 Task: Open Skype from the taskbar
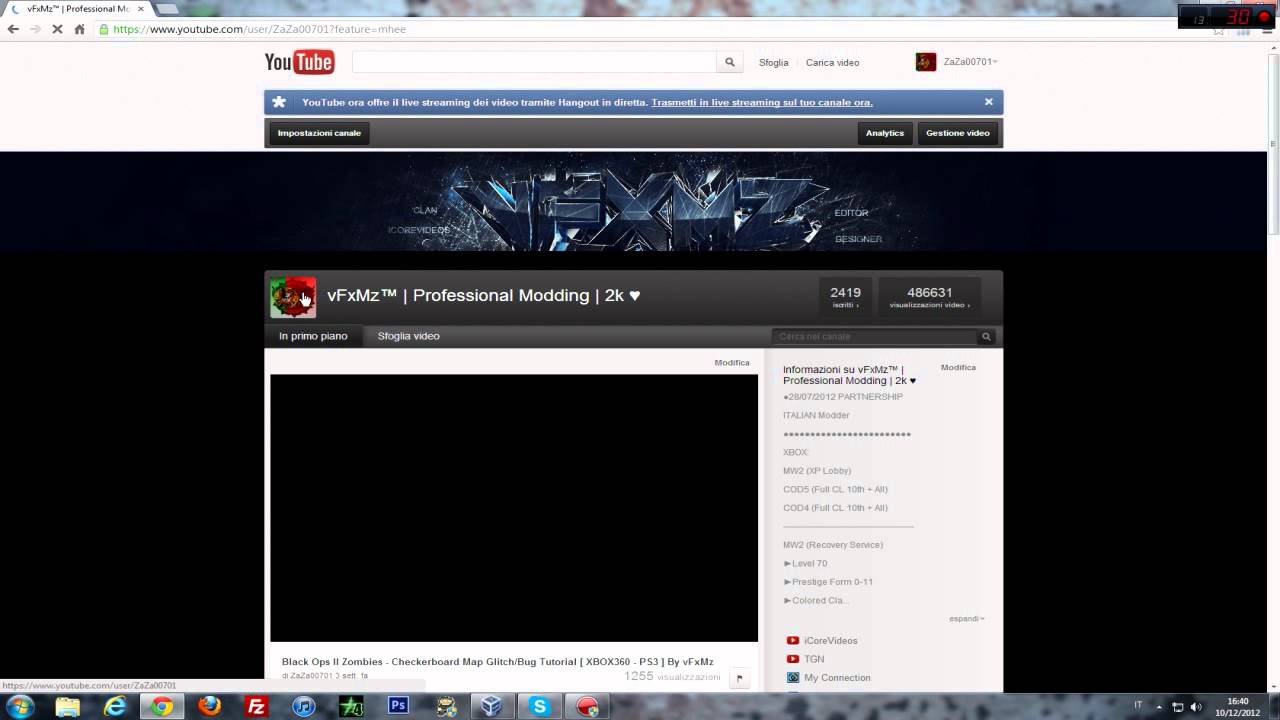click(x=540, y=706)
